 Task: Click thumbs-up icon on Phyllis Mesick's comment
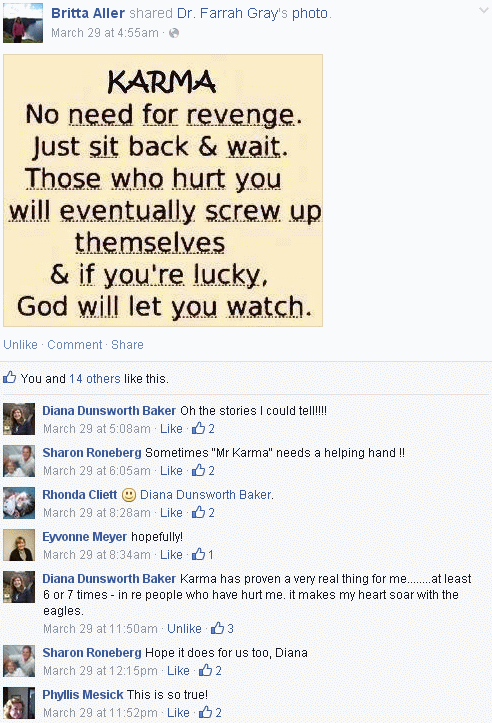206,712
